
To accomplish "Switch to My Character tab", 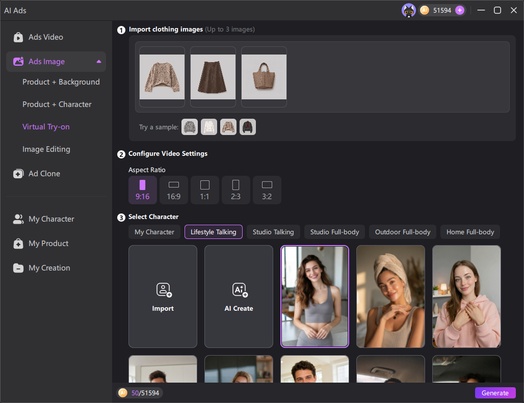I will click(154, 232).
